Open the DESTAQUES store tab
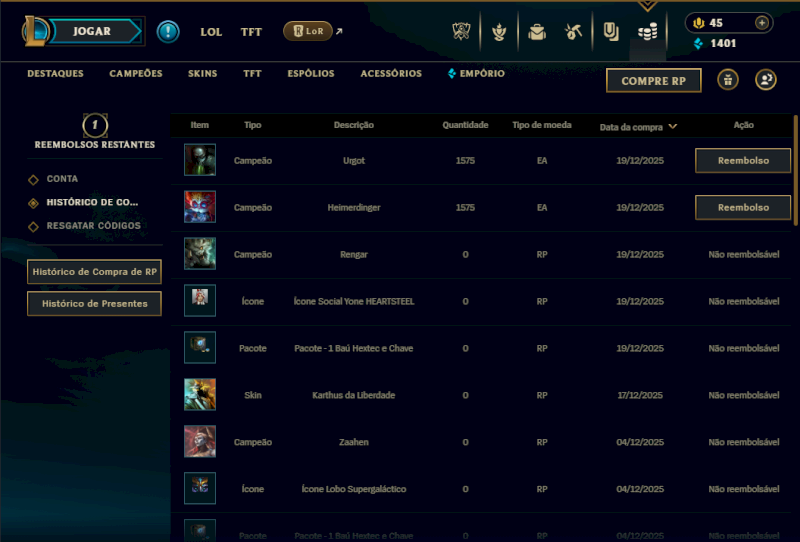The width and height of the screenshot is (800, 542). 55,73
